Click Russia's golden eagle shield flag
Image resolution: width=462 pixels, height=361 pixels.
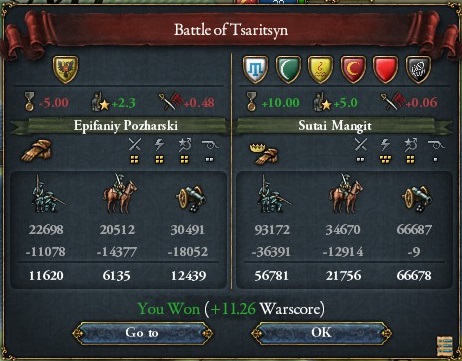click(65, 70)
